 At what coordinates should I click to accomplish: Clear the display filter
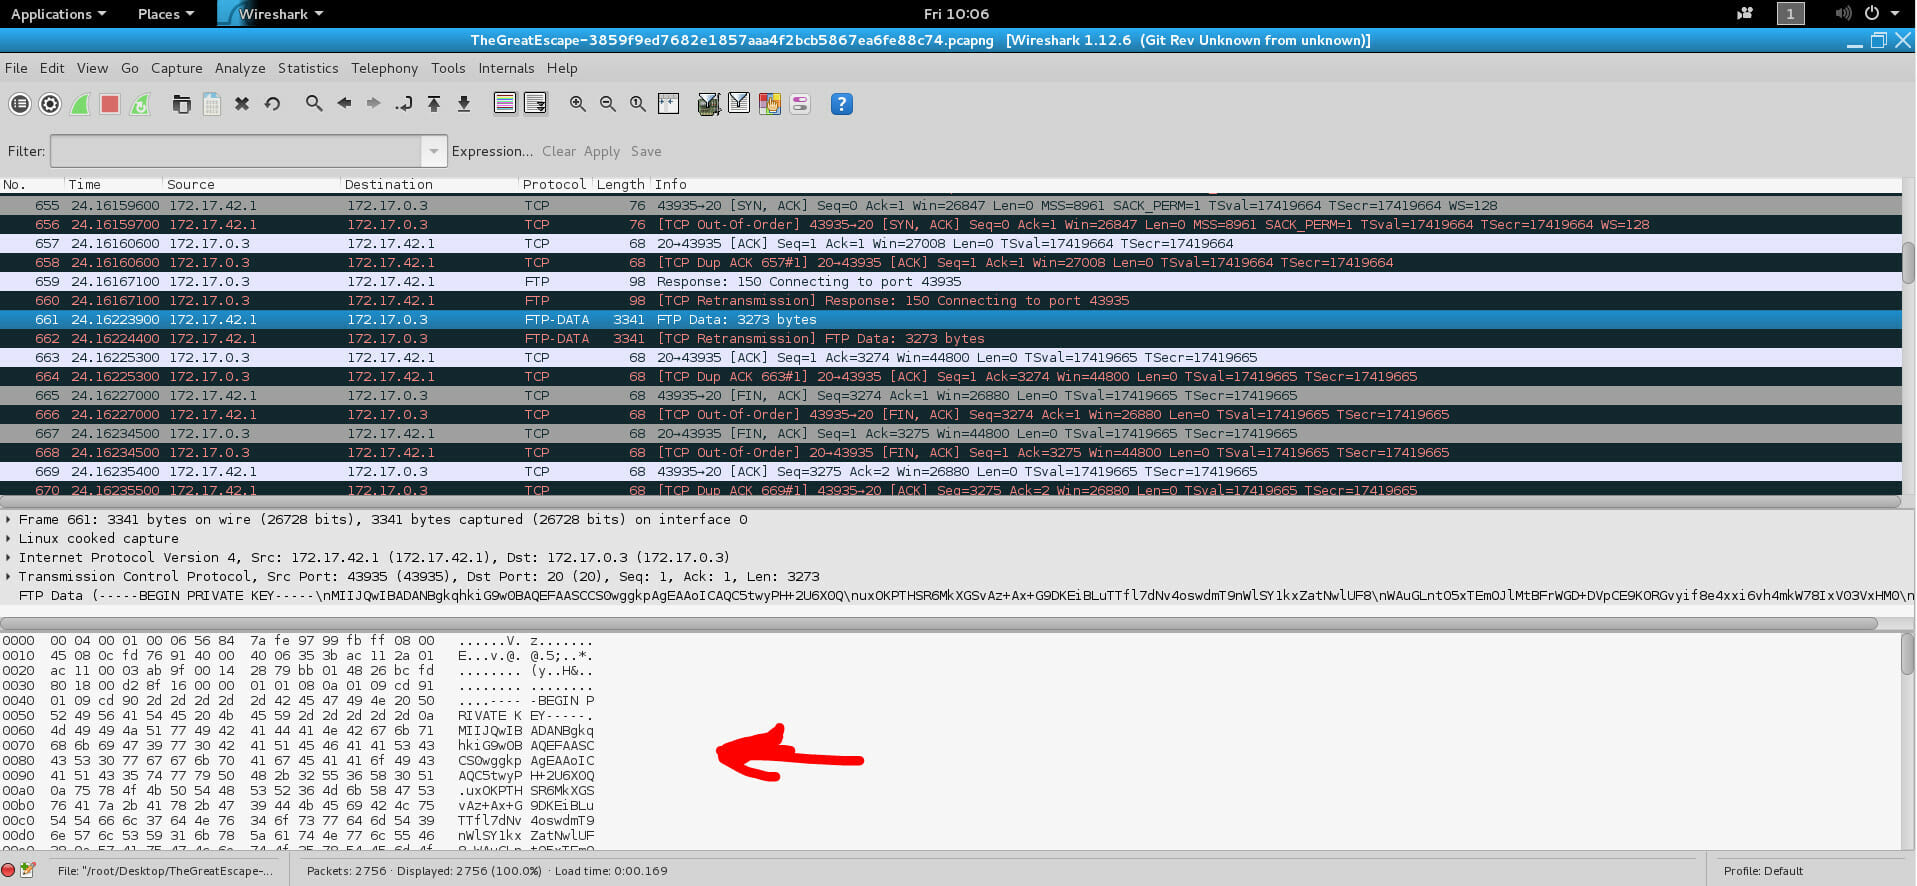tap(559, 151)
